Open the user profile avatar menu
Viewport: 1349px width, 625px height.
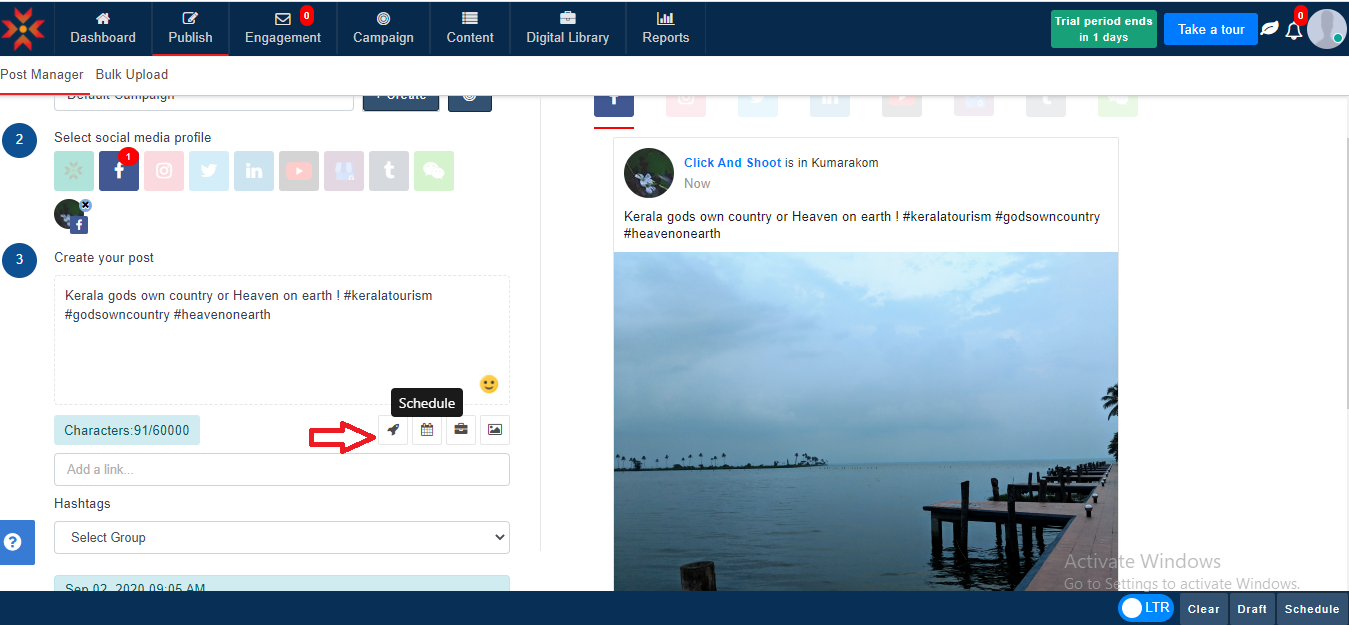(x=1326, y=29)
